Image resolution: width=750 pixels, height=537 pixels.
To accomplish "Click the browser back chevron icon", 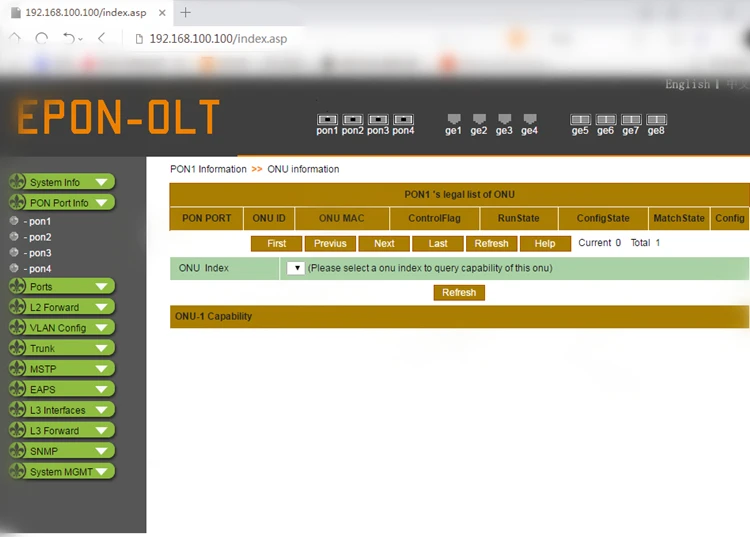I will click(101, 38).
